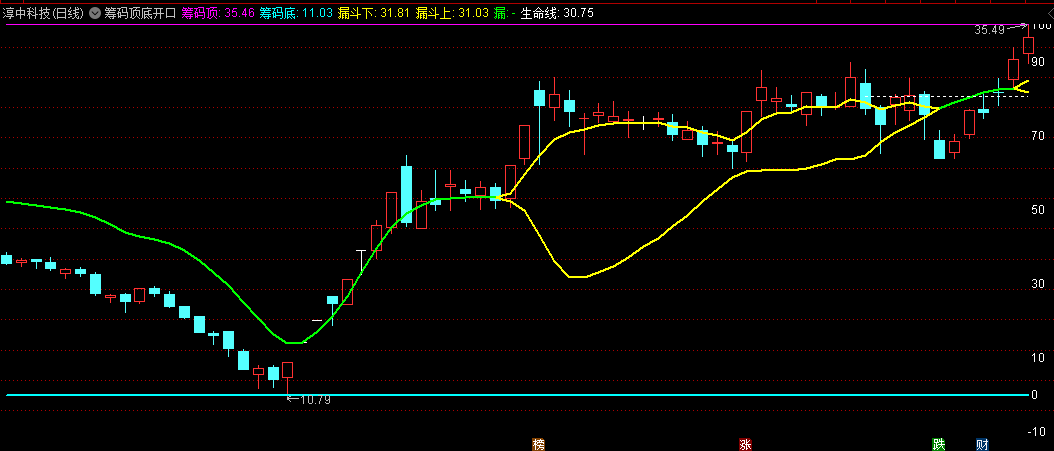Select the 筹码顶: 35.46 value label

[x=218, y=13]
